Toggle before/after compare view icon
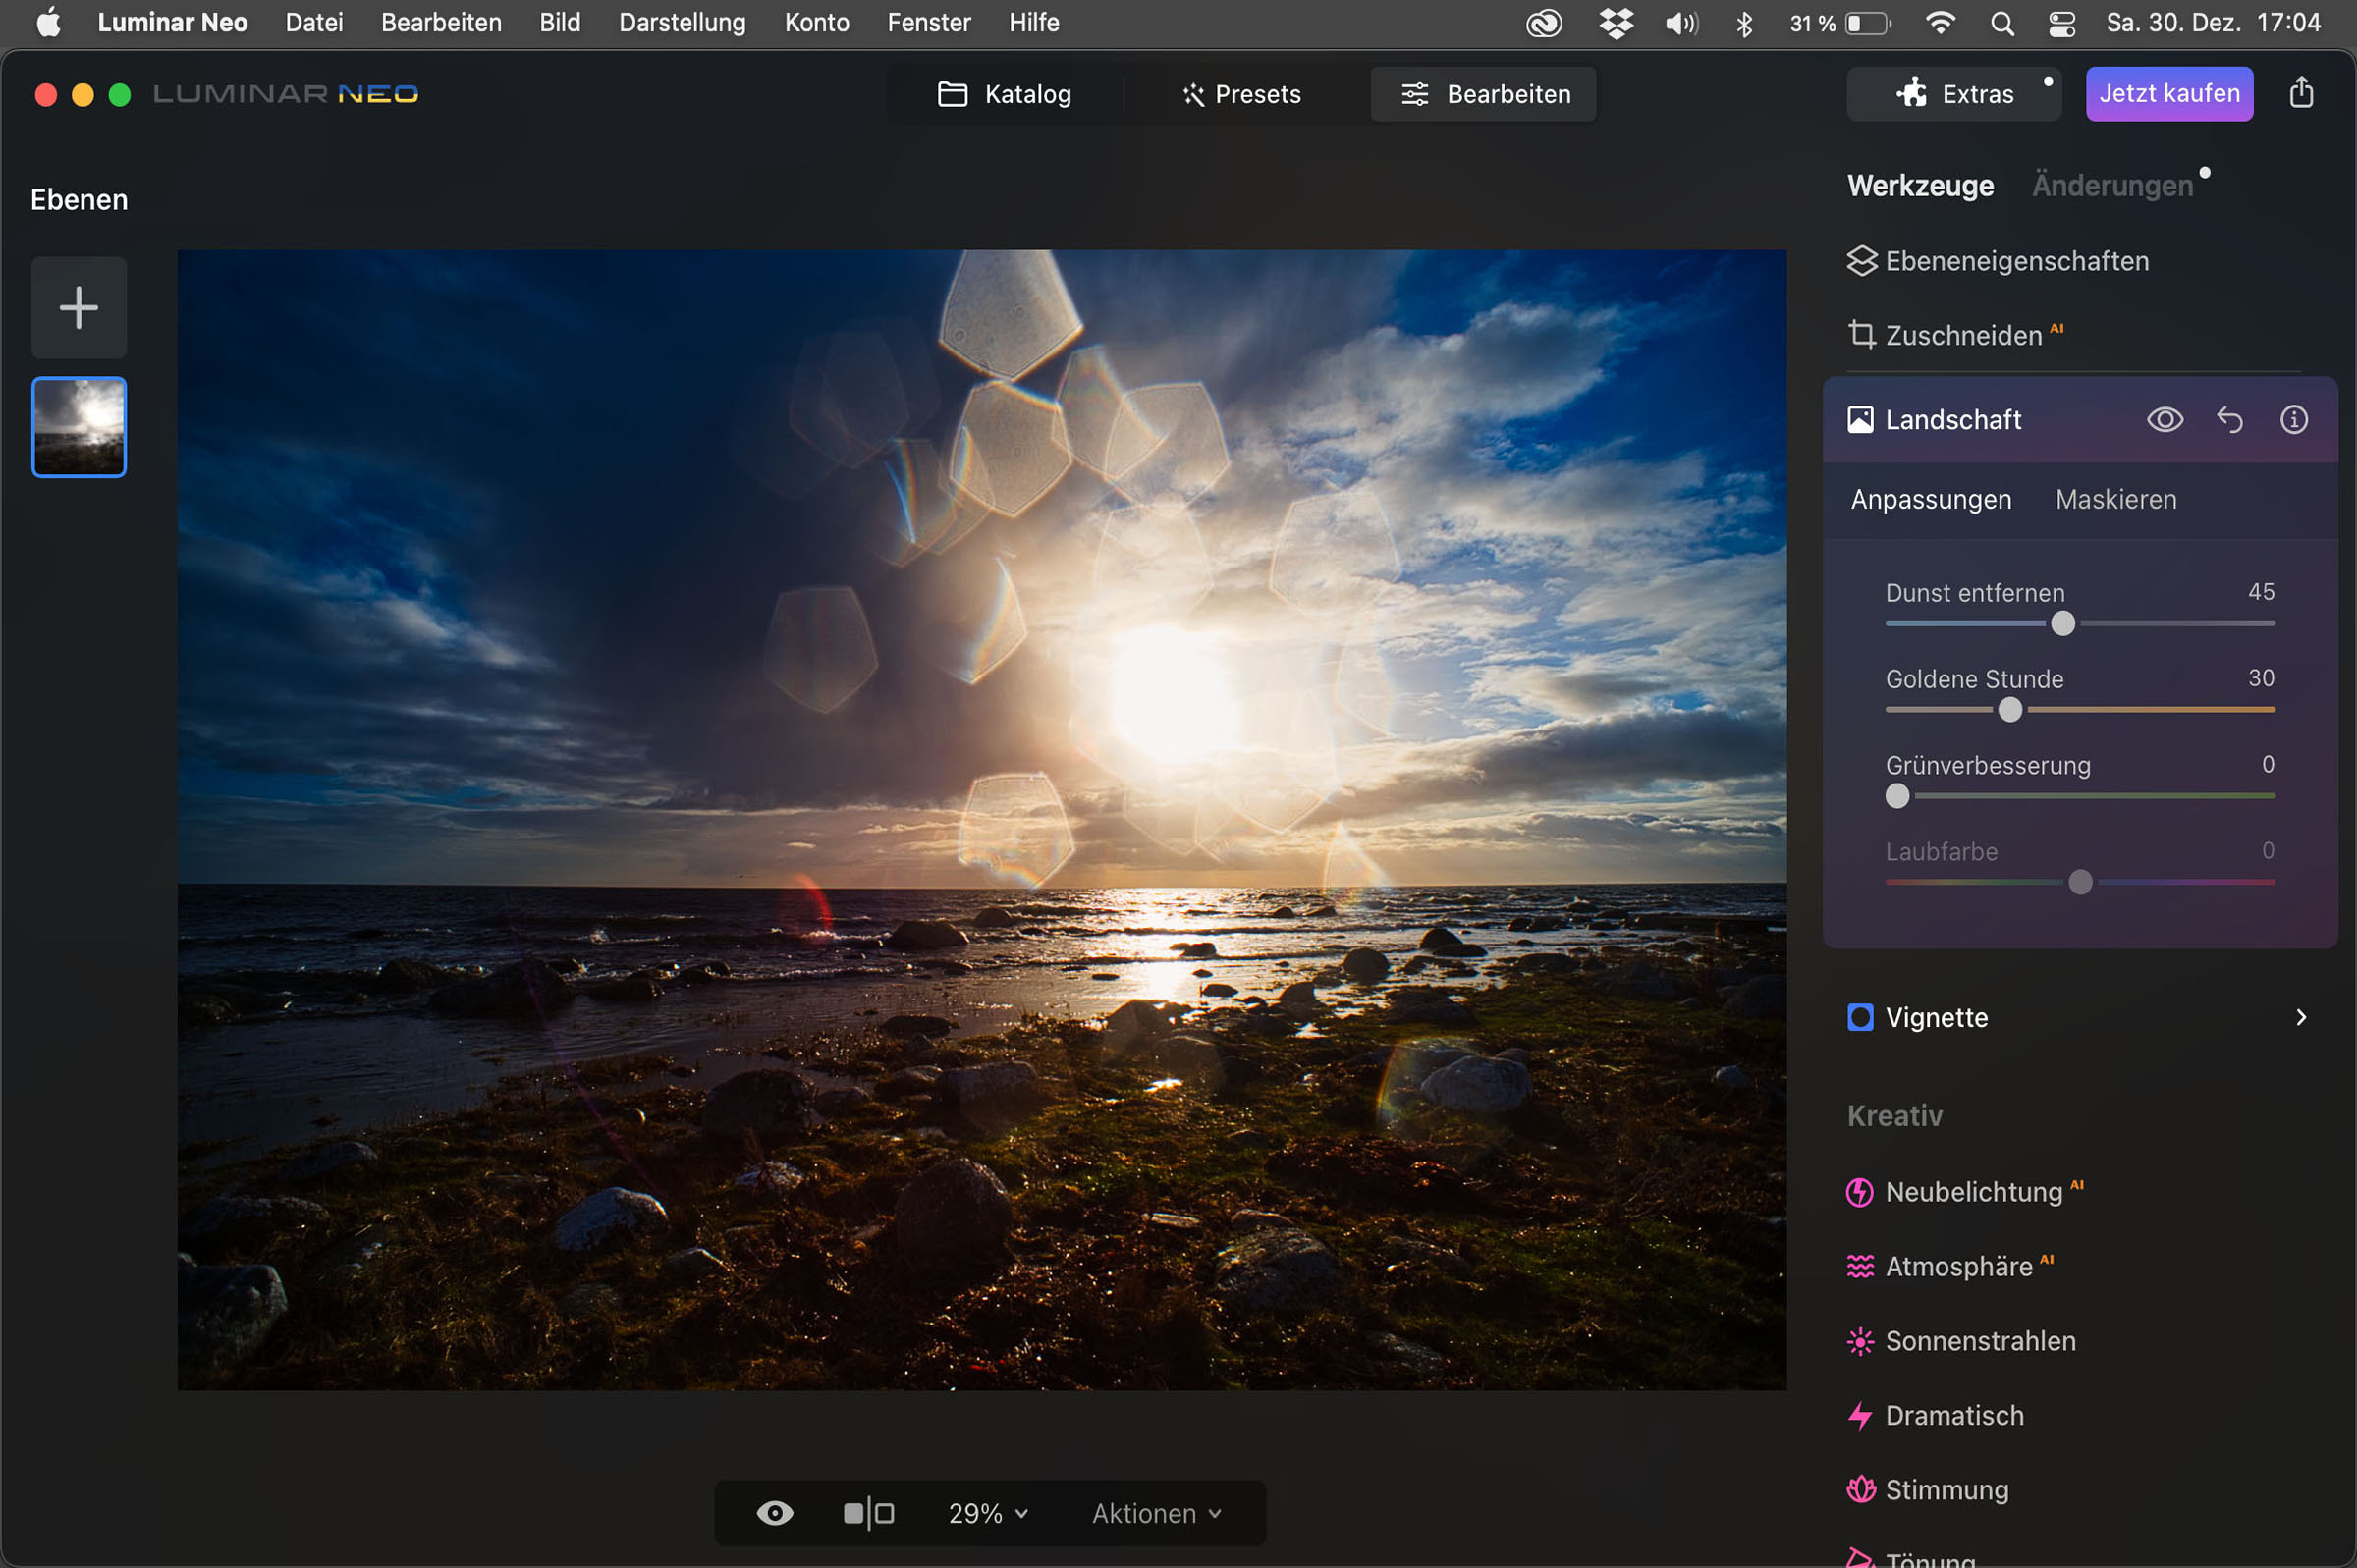Image resolution: width=2357 pixels, height=1568 pixels. [x=868, y=1513]
